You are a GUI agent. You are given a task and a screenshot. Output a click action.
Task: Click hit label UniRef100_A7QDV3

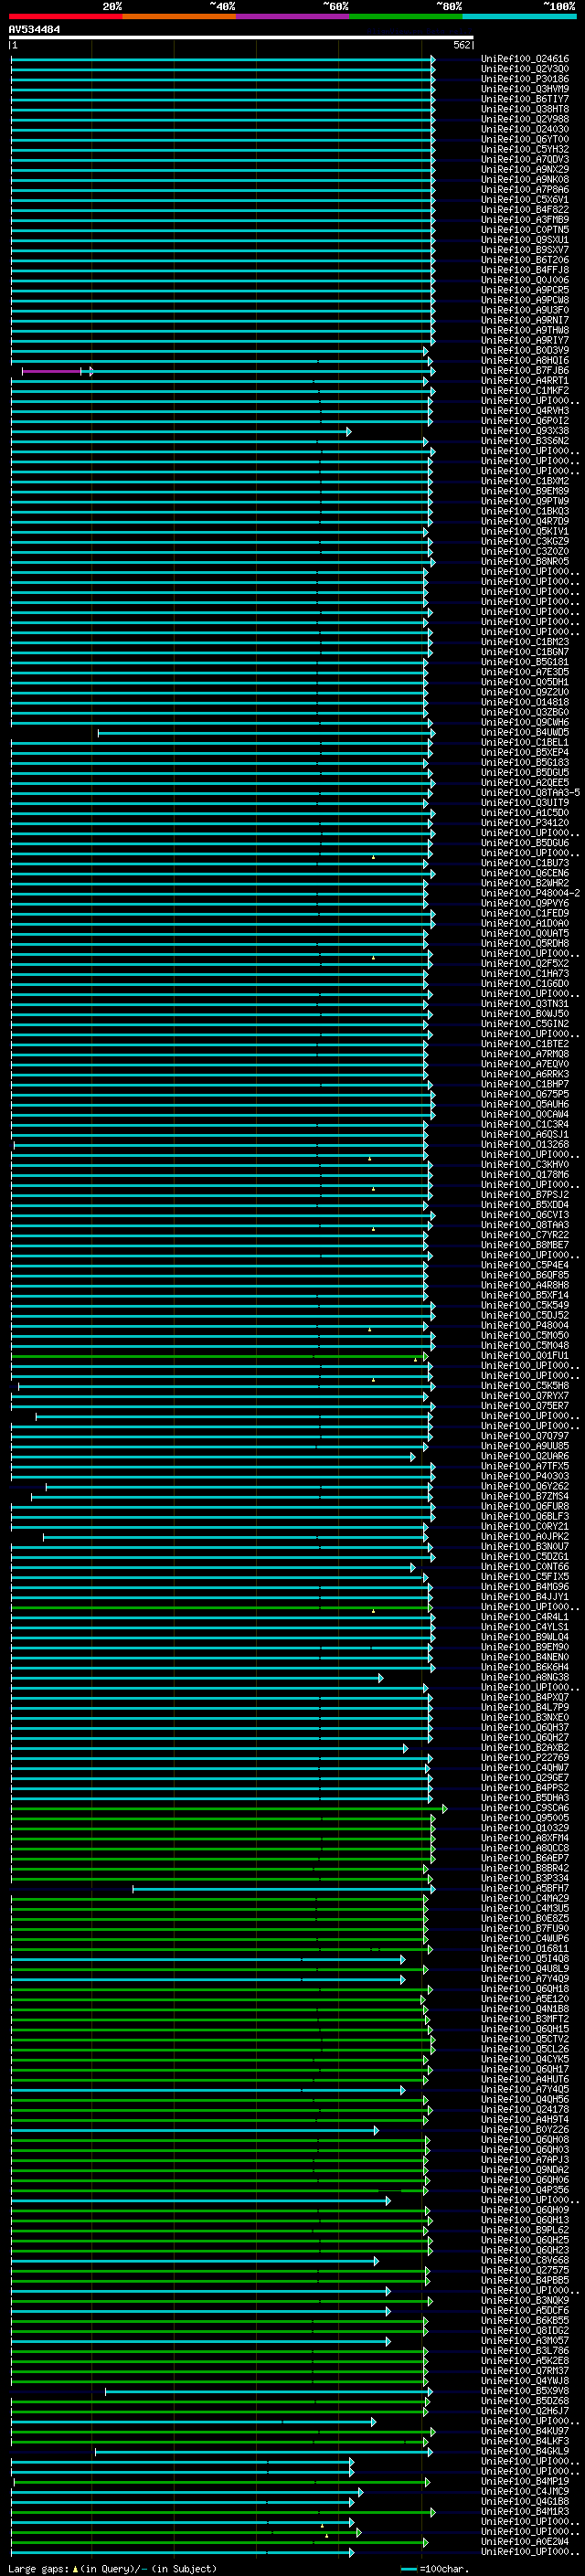pyautogui.click(x=525, y=160)
